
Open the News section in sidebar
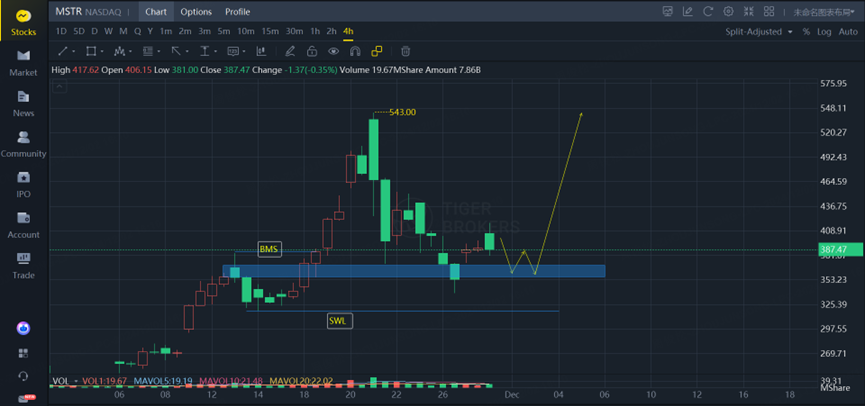23,104
